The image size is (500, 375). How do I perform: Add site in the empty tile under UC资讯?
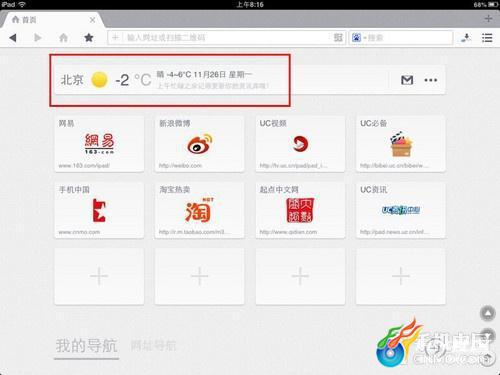click(400, 276)
